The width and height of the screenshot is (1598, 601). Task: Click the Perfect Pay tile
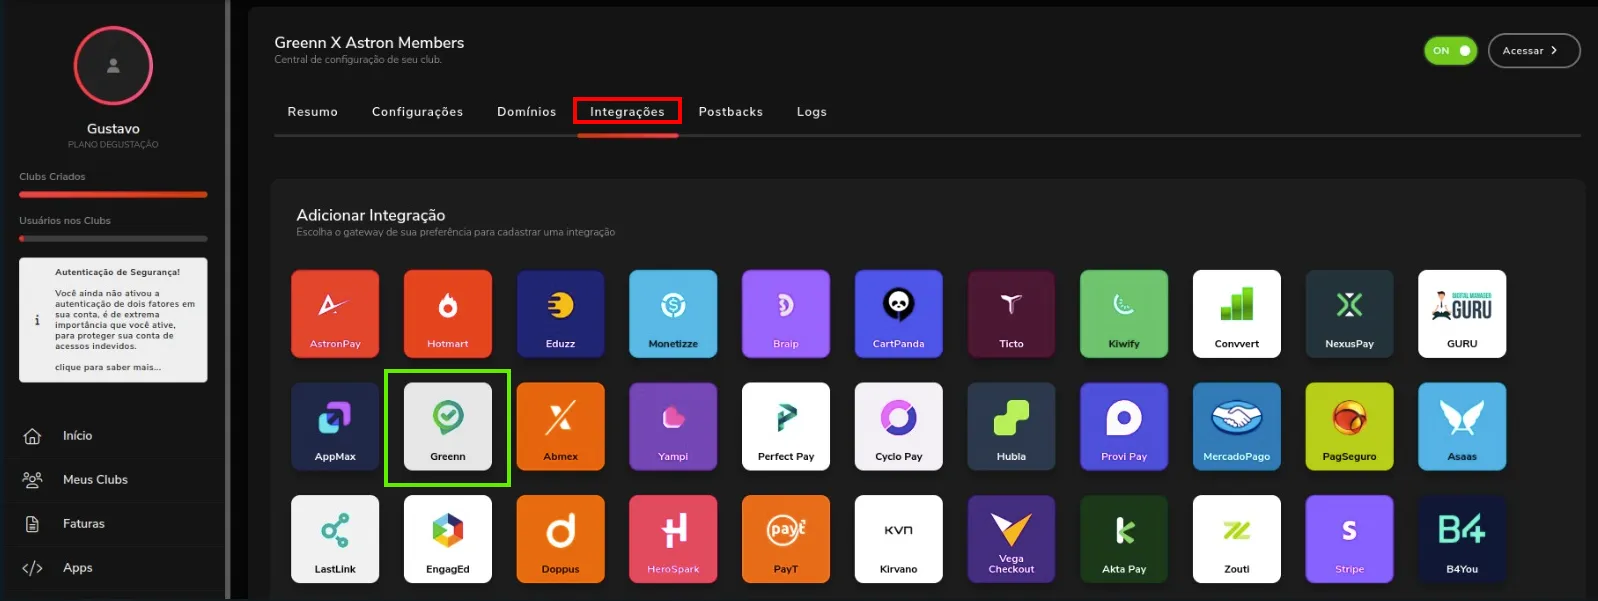[786, 427]
